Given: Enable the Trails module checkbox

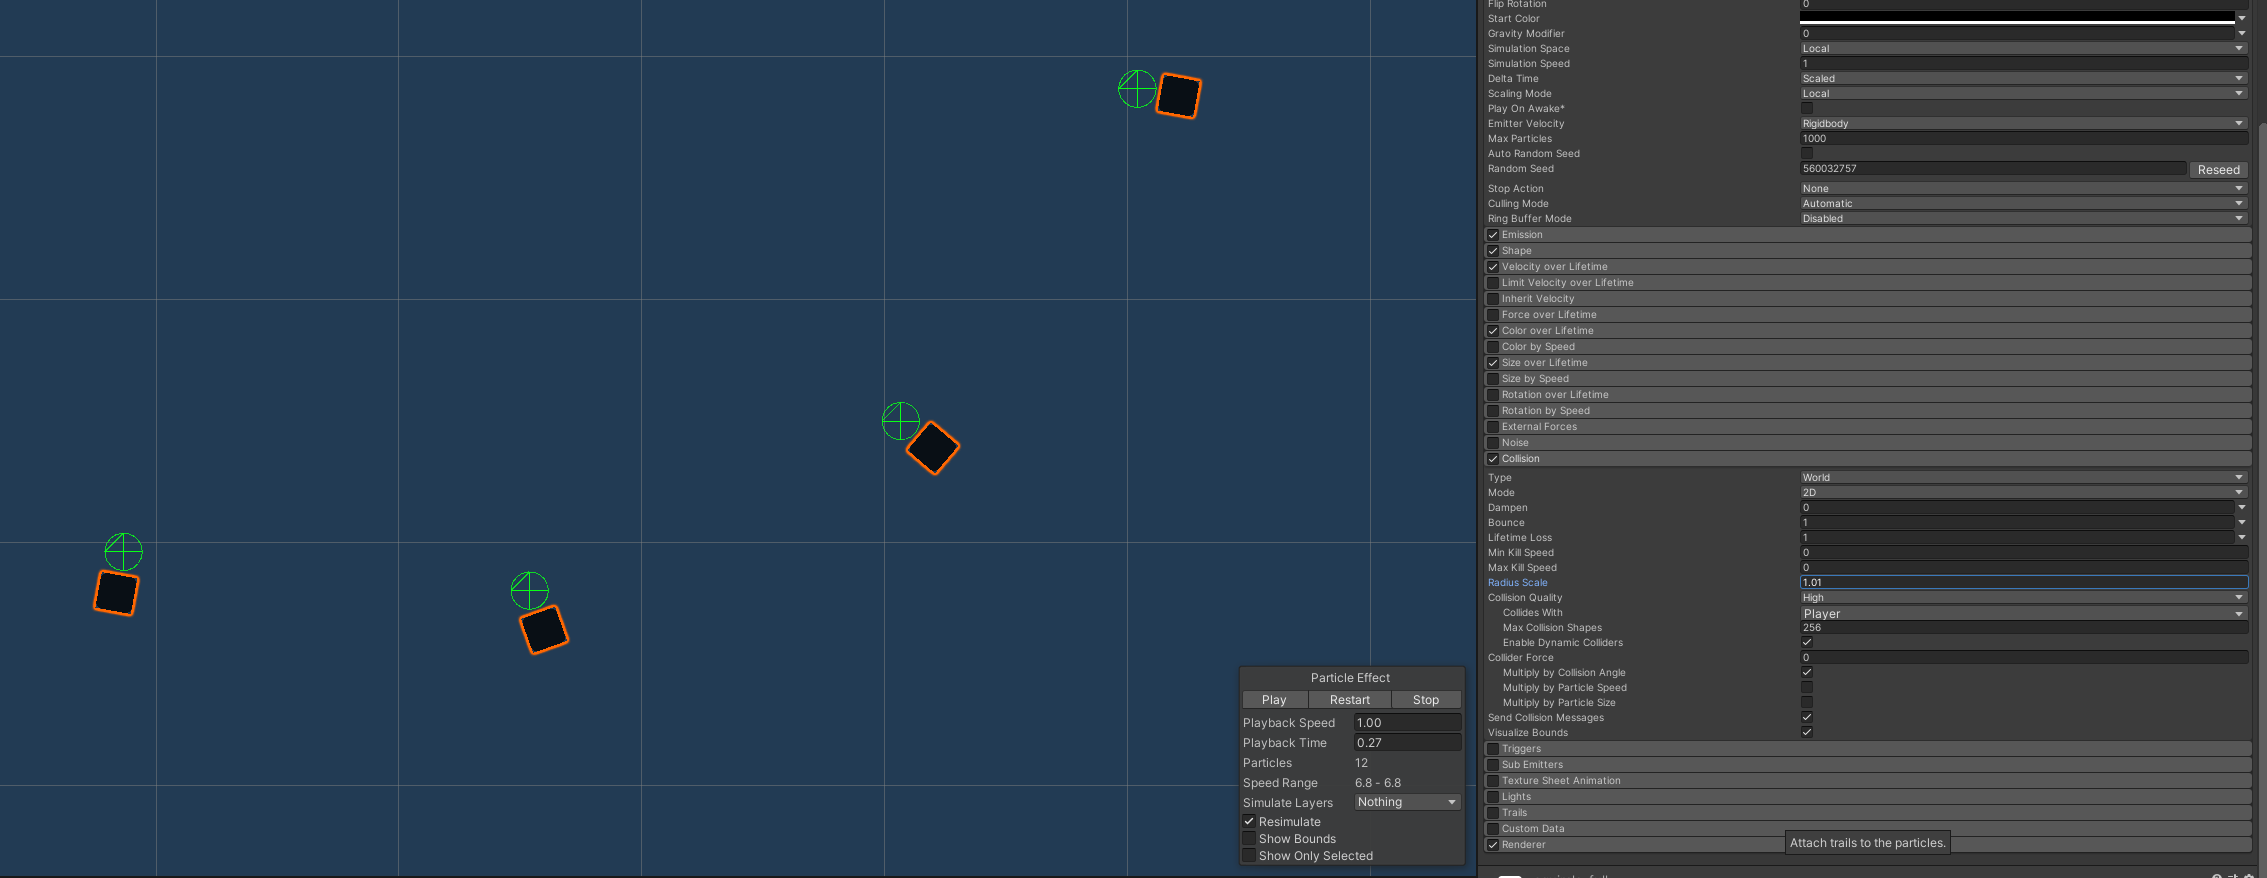Looking at the screenshot, I should click(1493, 813).
